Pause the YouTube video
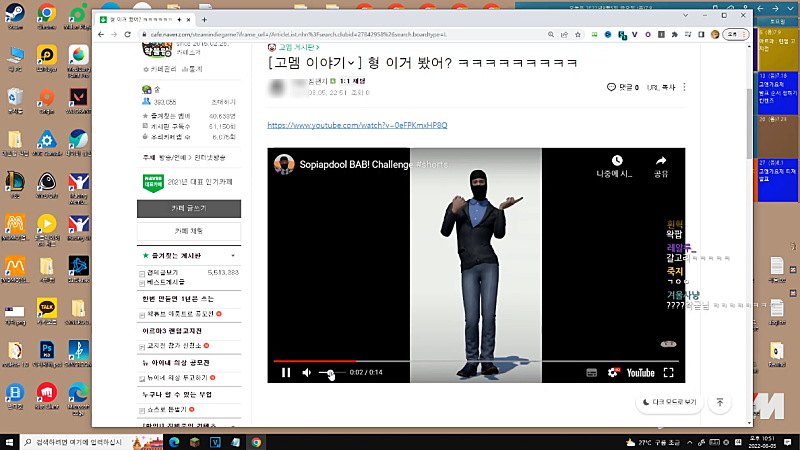Viewport: 800px width, 450px height. [286, 373]
